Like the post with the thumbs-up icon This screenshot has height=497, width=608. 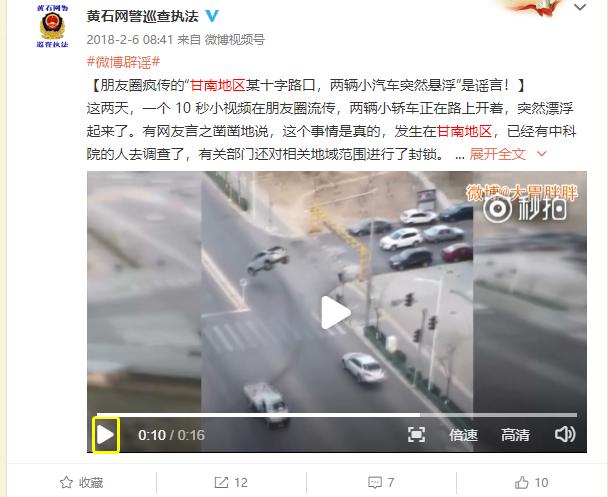coord(522,482)
